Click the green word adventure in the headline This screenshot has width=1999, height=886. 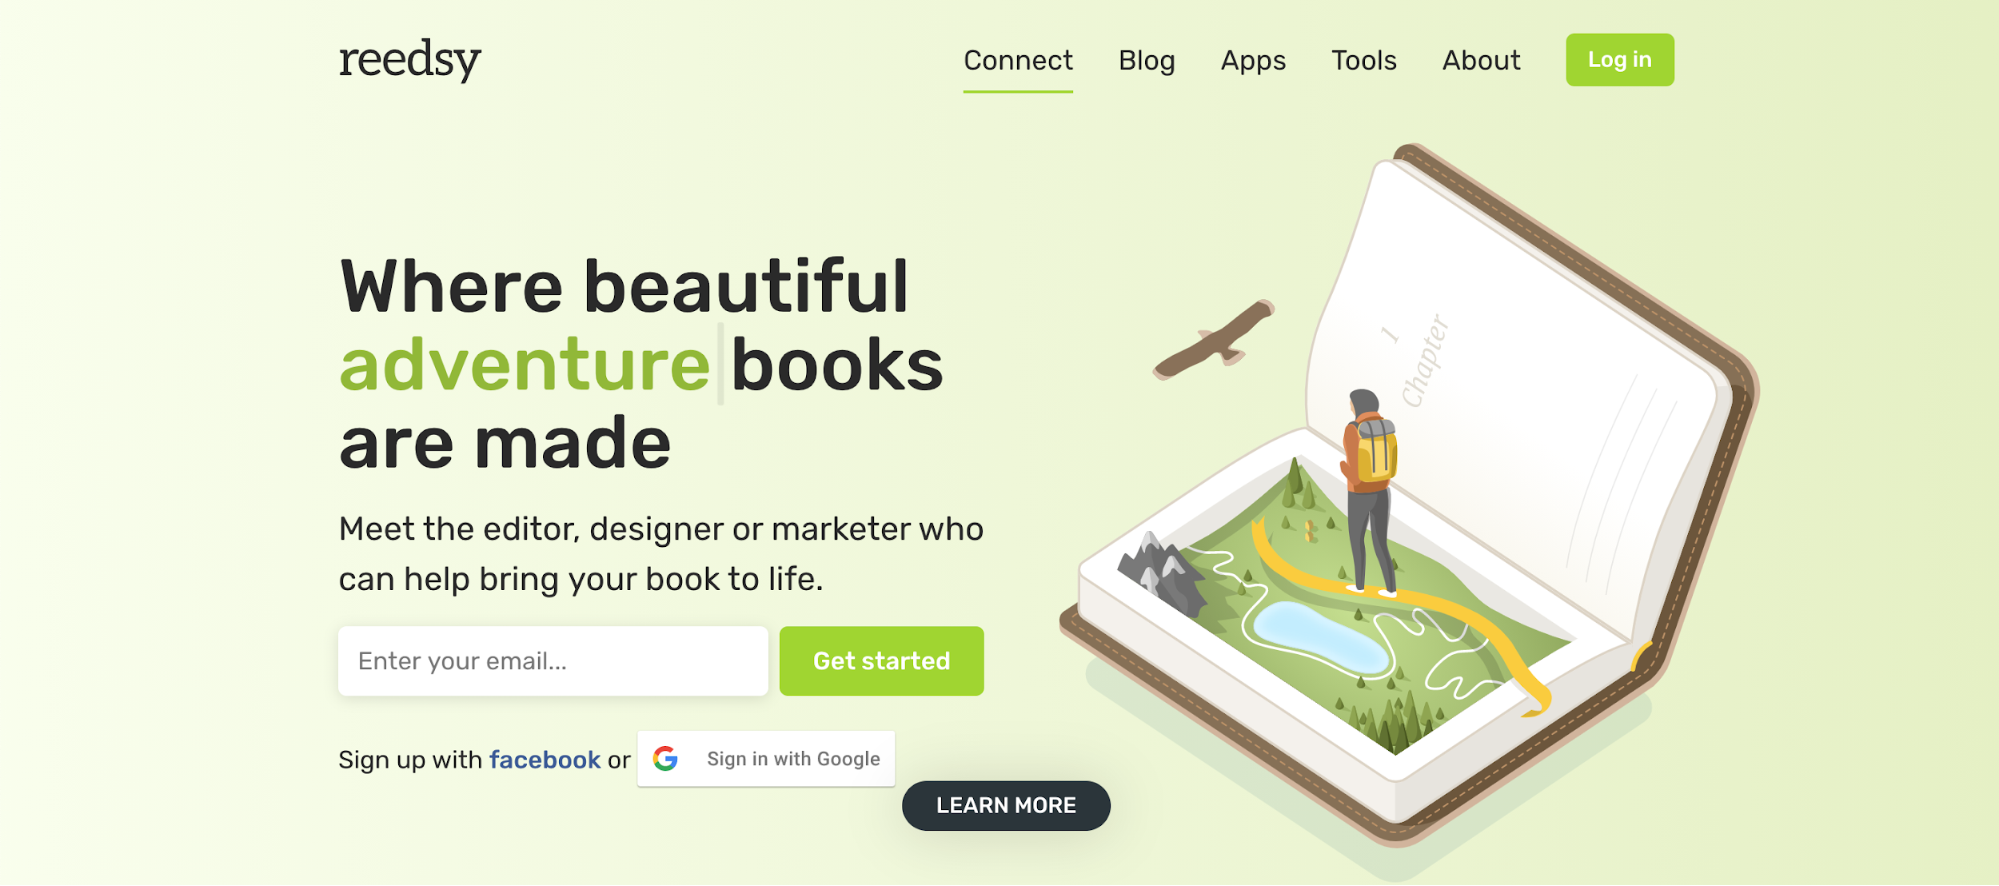pyautogui.click(x=525, y=365)
